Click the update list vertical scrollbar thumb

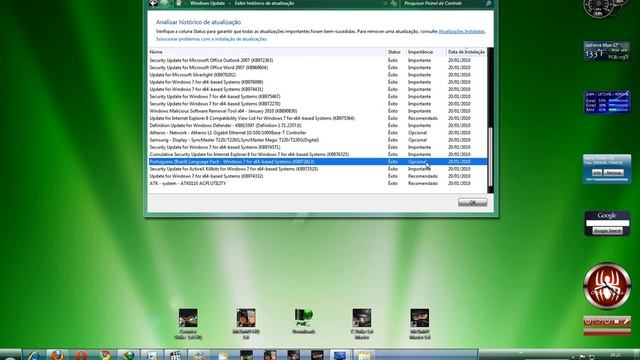pyautogui.click(x=490, y=157)
